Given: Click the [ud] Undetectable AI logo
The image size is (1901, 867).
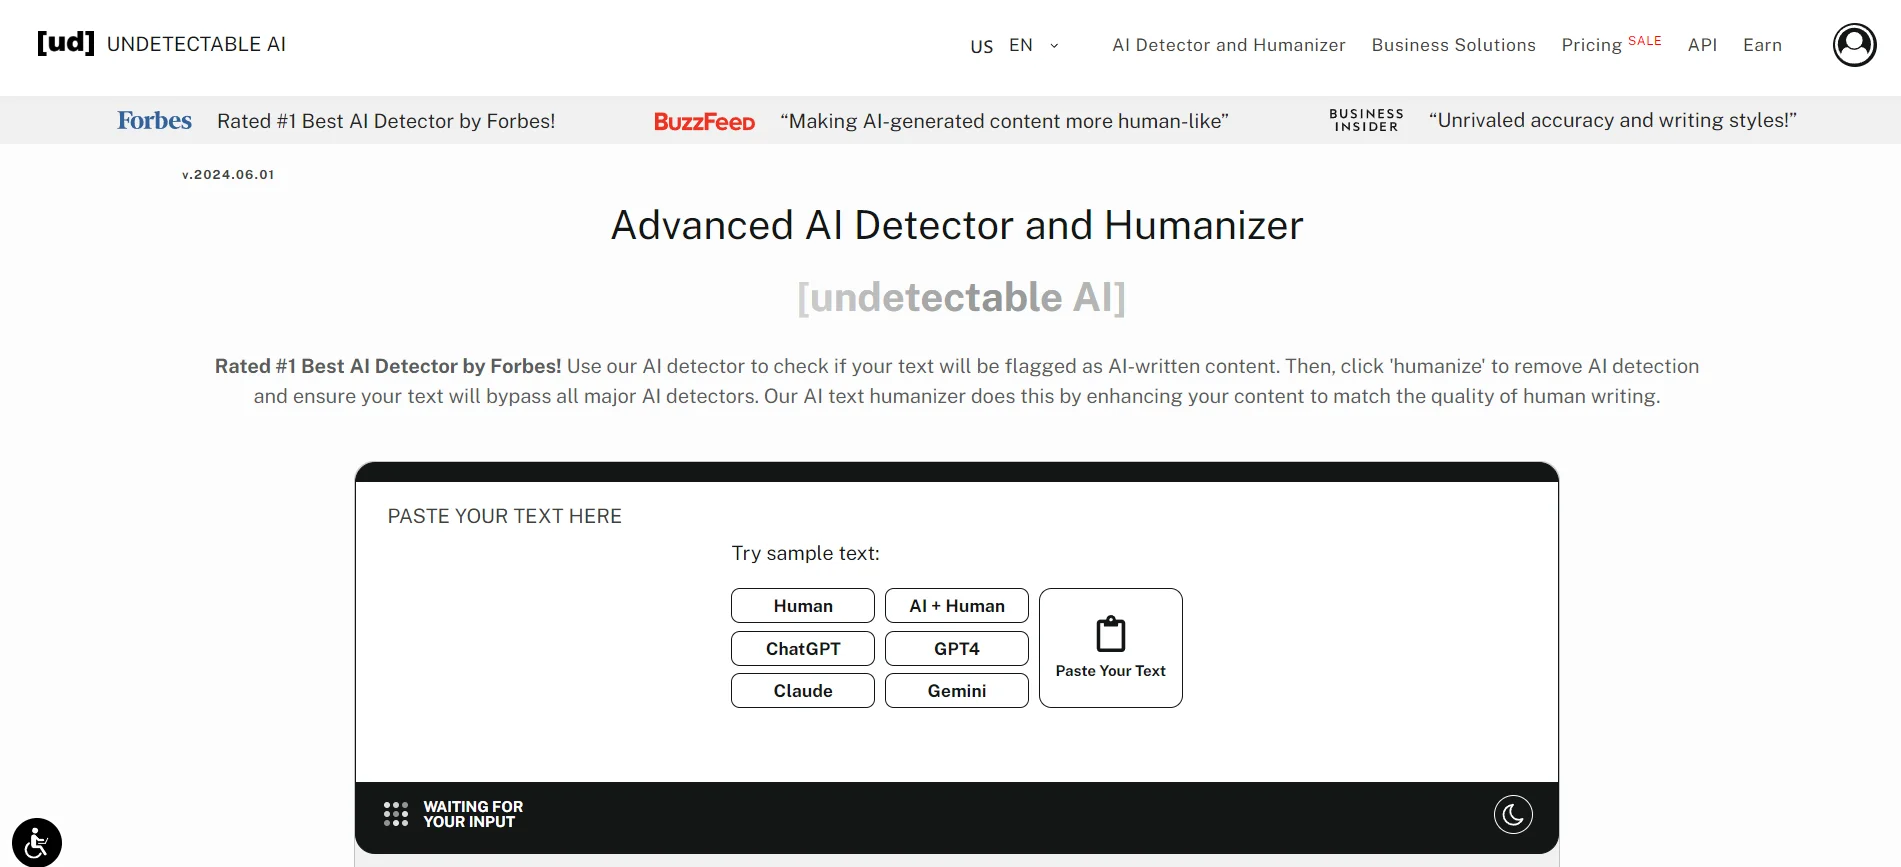Looking at the screenshot, I should (161, 44).
